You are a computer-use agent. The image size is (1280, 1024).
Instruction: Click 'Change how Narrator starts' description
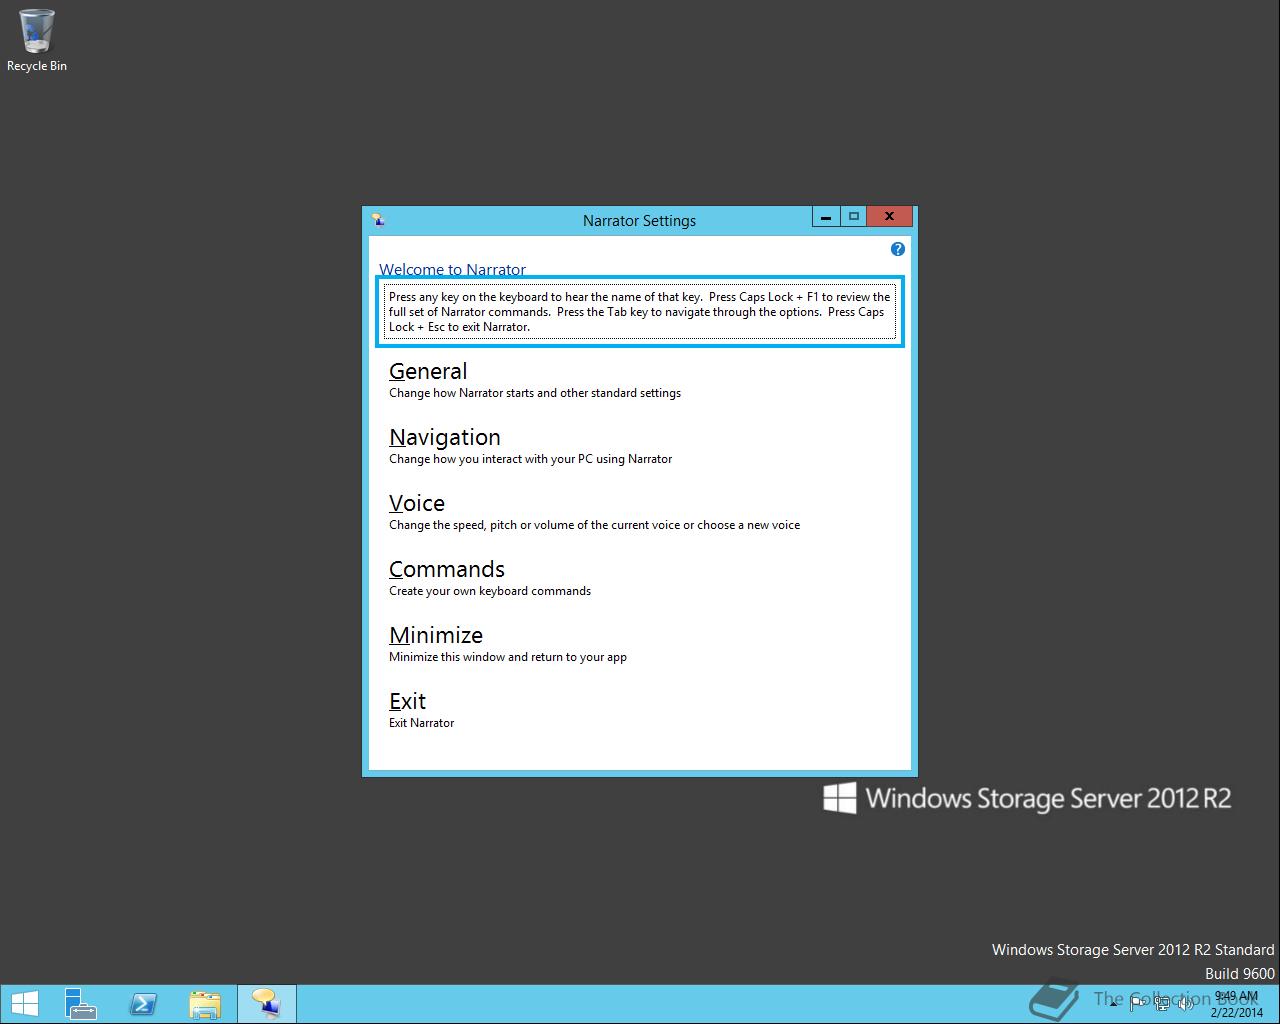point(535,393)
